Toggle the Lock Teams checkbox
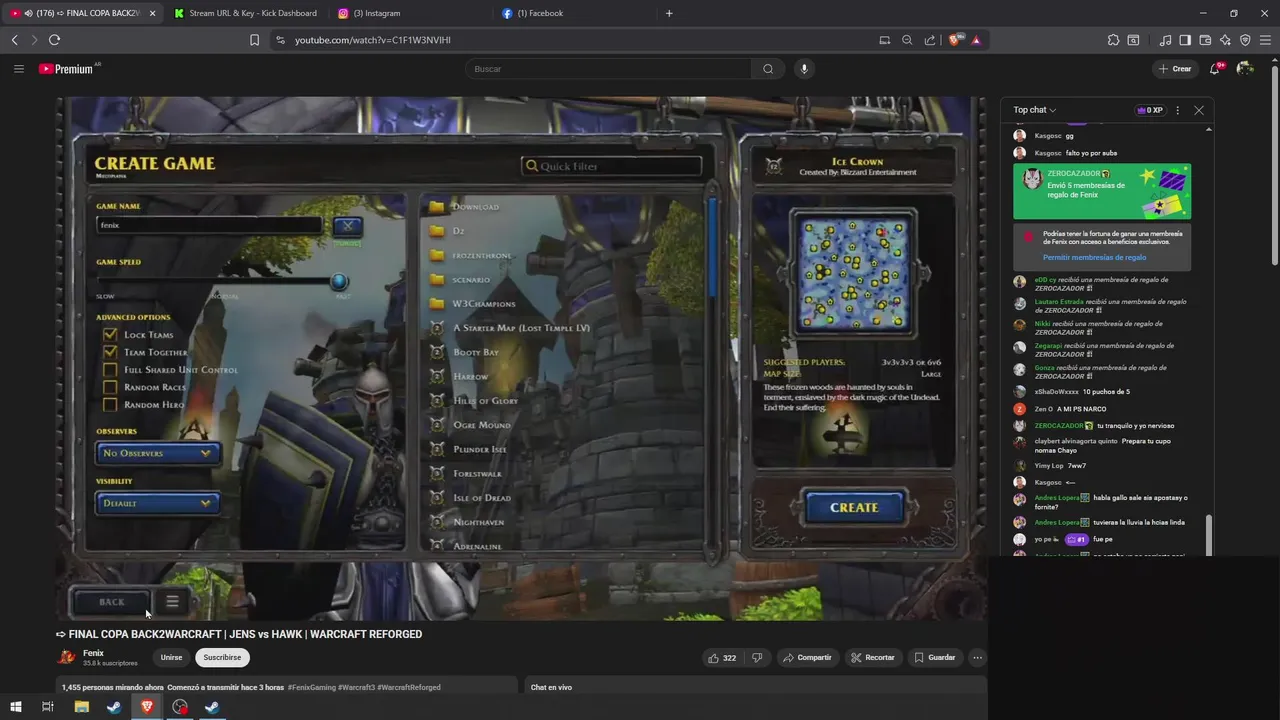 pyautogui.click(x=110, y=335)
